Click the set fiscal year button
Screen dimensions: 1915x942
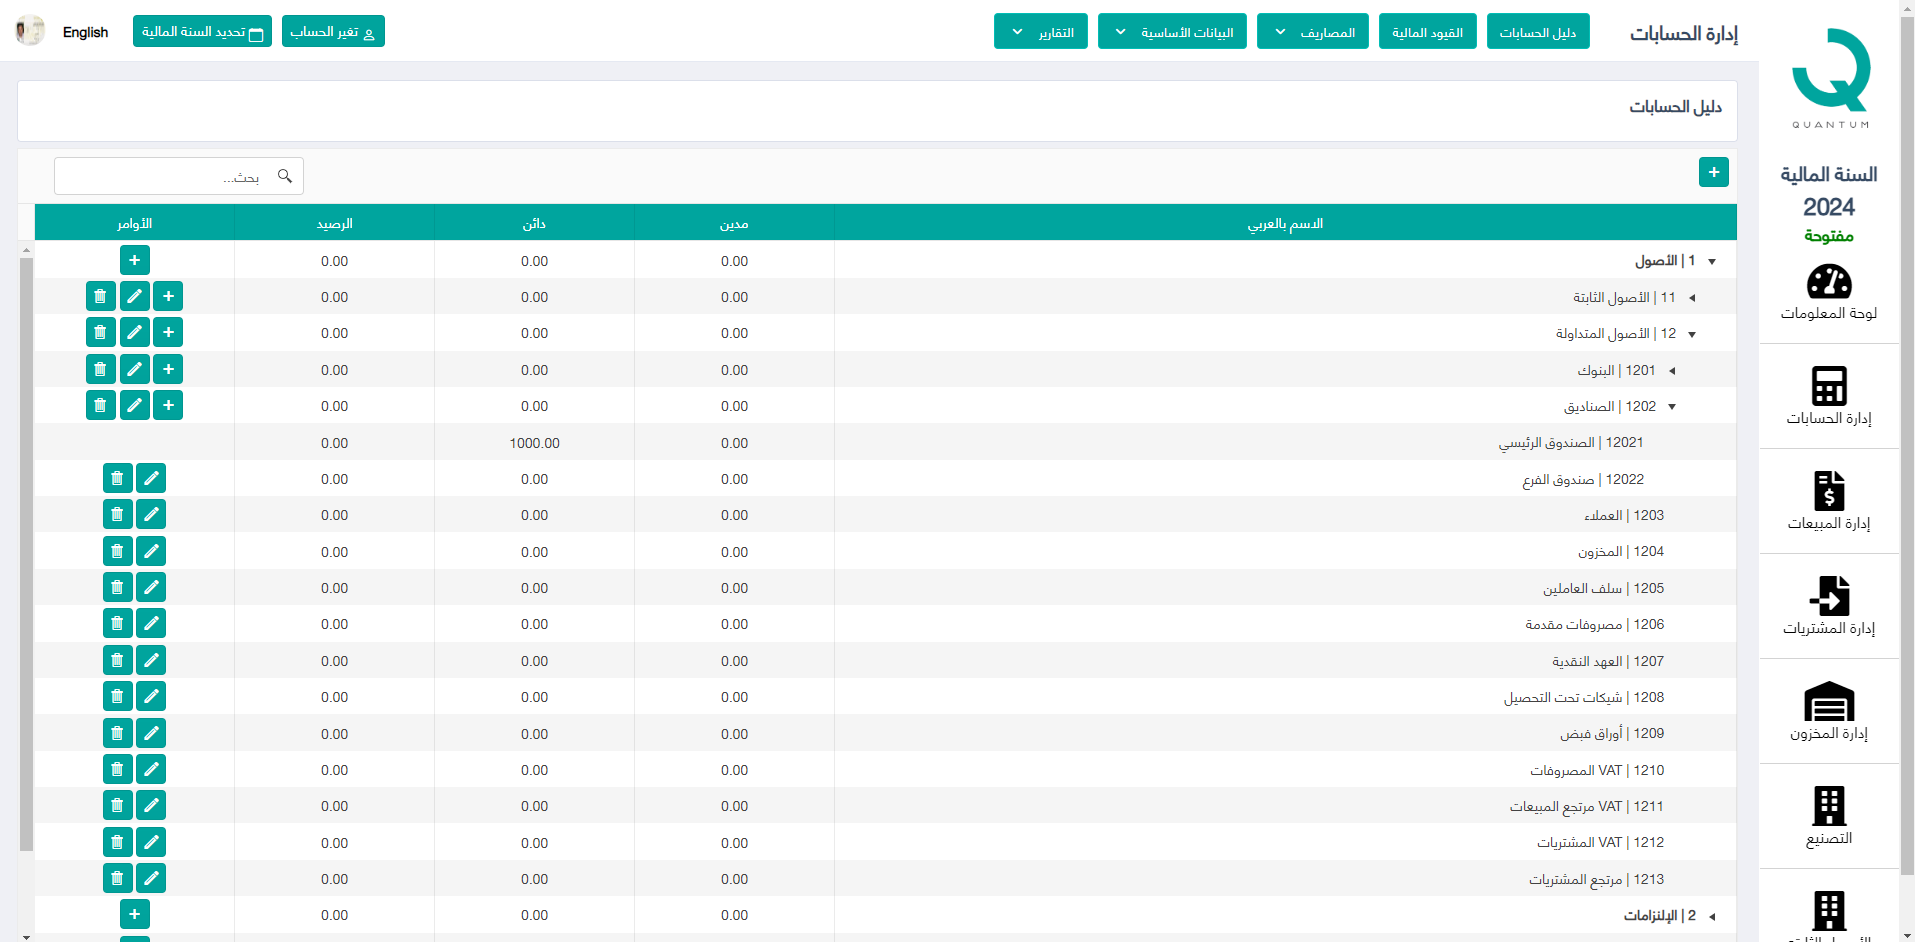click(202, 32)
